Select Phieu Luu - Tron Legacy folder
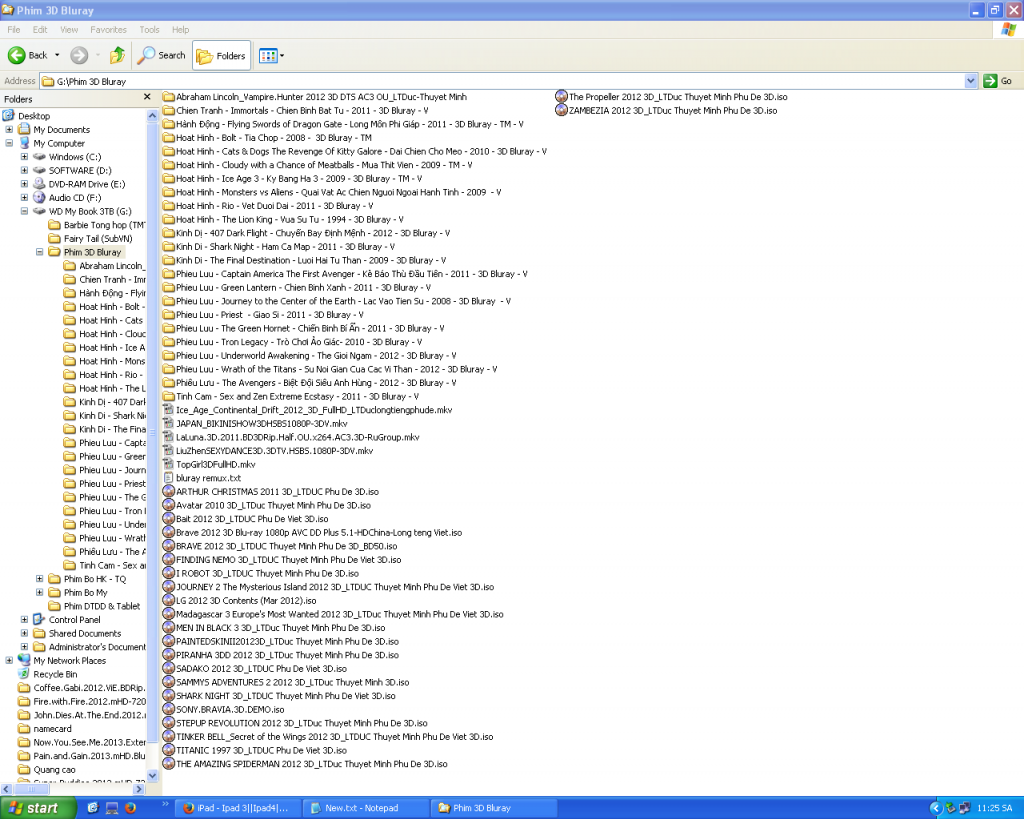The height and width of the screenshot is (819, 1024). click(298, 342)
